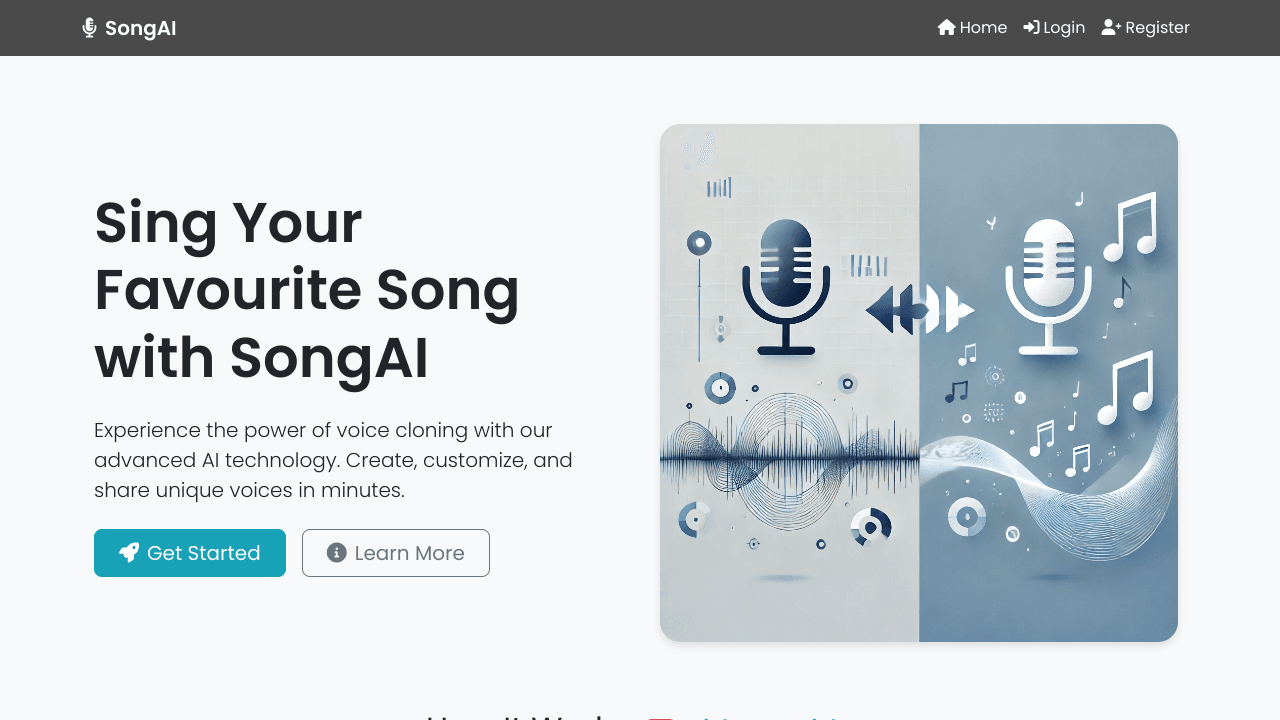This screenshot has height=720, width=1280.
Task: Go to the Home nav item
Action: 983,28
